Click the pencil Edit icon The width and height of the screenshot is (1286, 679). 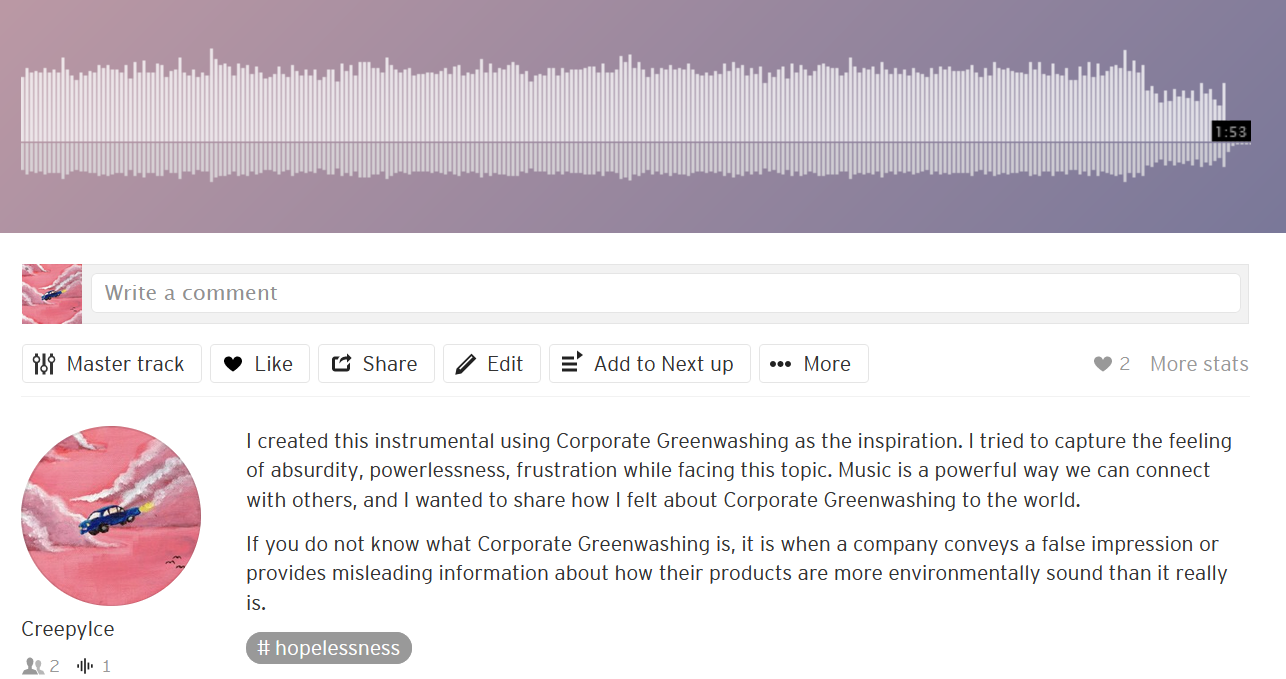(x=465, y=364)
